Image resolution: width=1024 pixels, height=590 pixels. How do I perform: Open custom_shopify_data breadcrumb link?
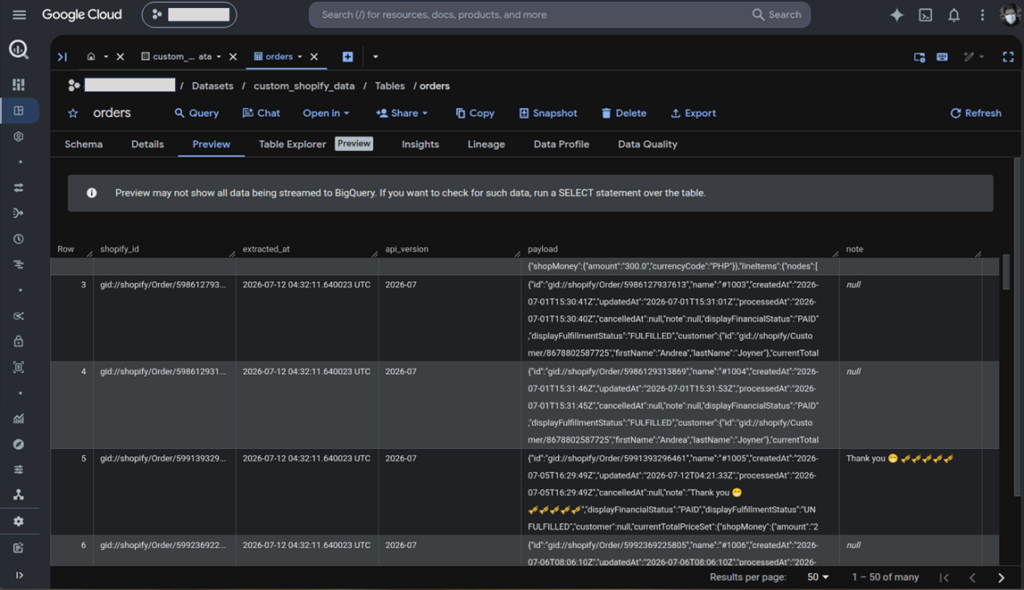304,86
